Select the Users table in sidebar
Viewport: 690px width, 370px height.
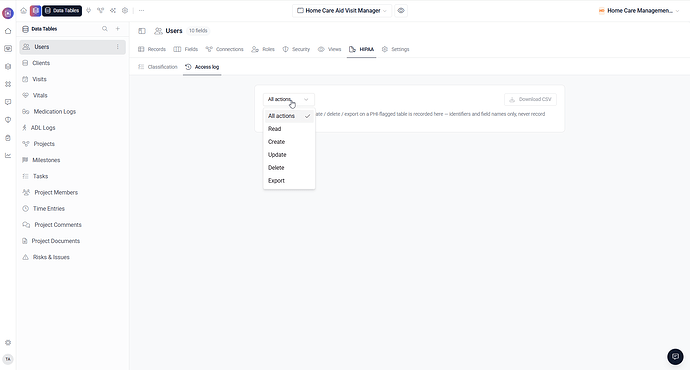tap(73, 47)
